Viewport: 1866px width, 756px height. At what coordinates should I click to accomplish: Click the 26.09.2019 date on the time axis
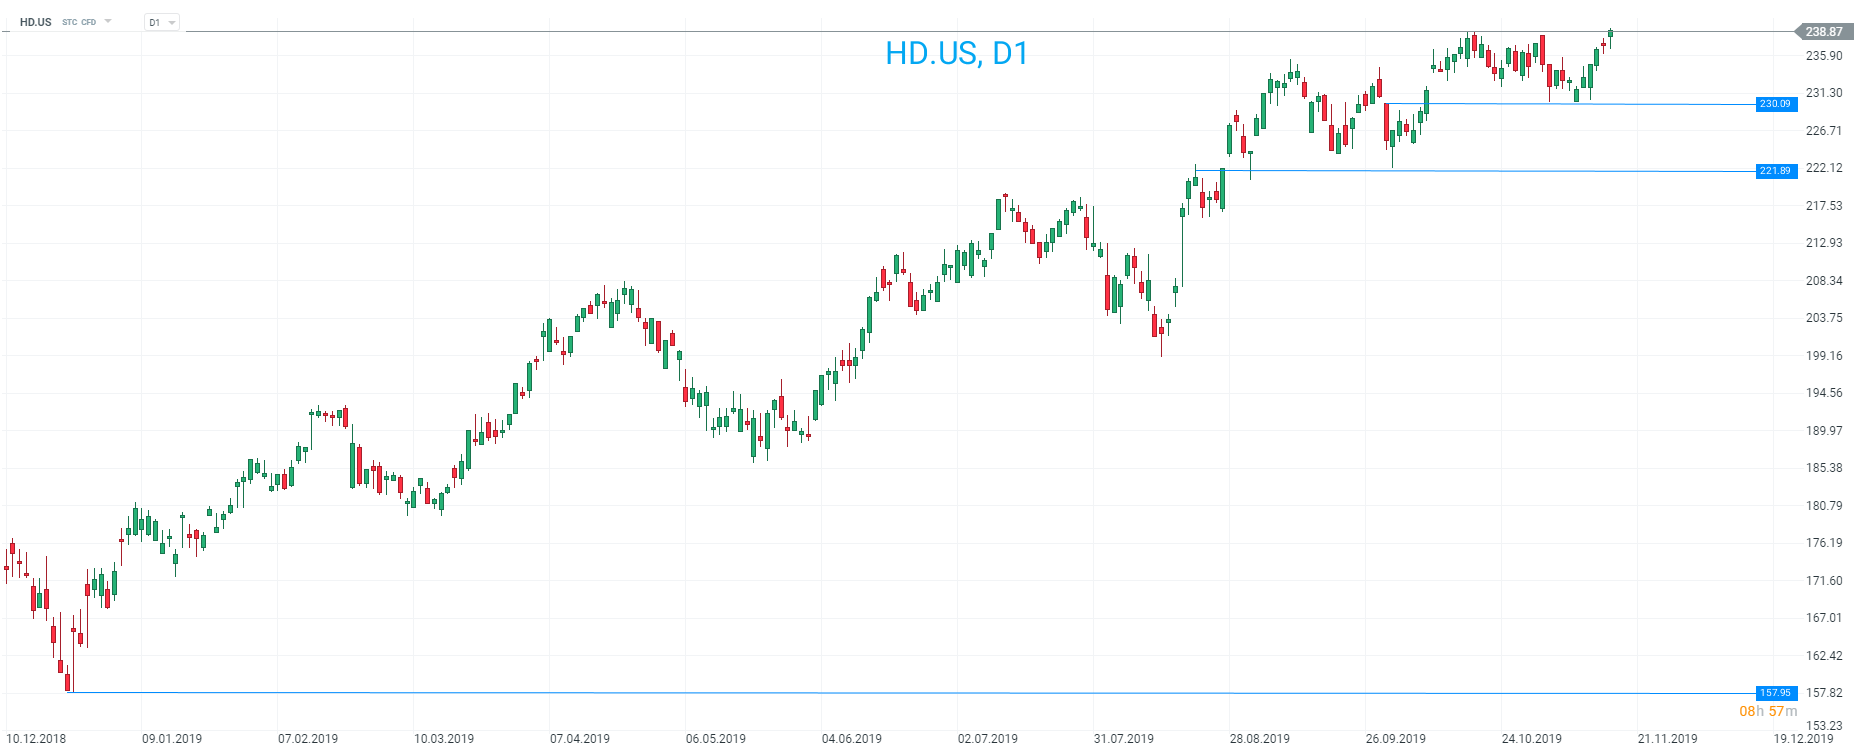(1396, 739)
